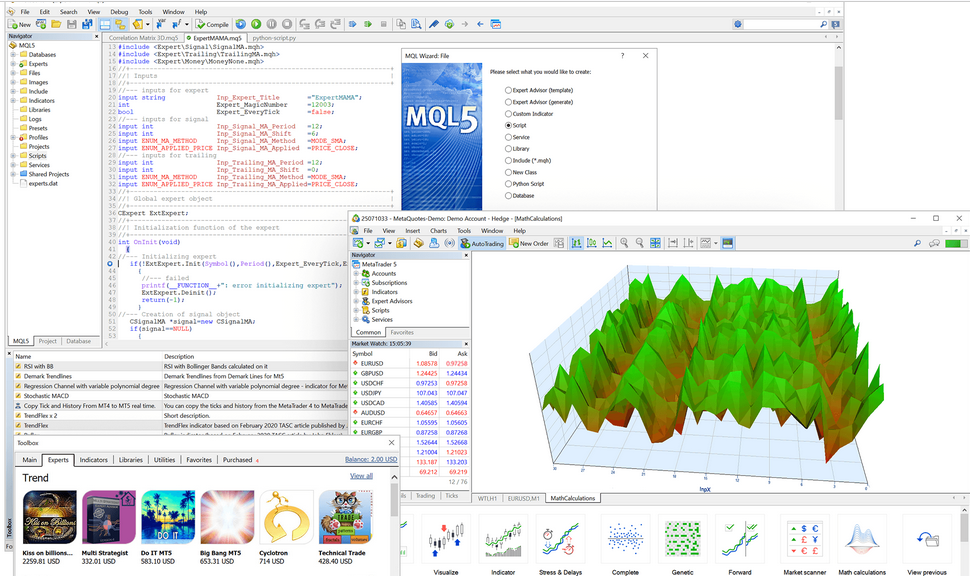This screenshot has width=970, height=576.
Task: Stop debugging with the stop icon
Action: click(x=287, y=25)
